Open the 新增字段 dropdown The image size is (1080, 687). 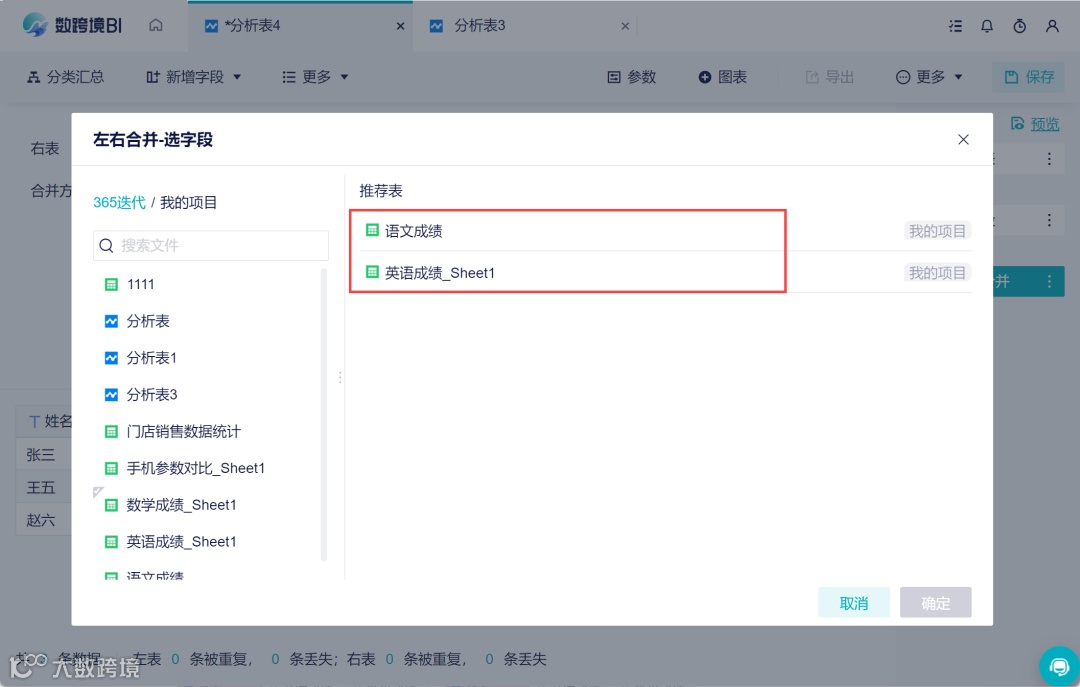[193, 76]
